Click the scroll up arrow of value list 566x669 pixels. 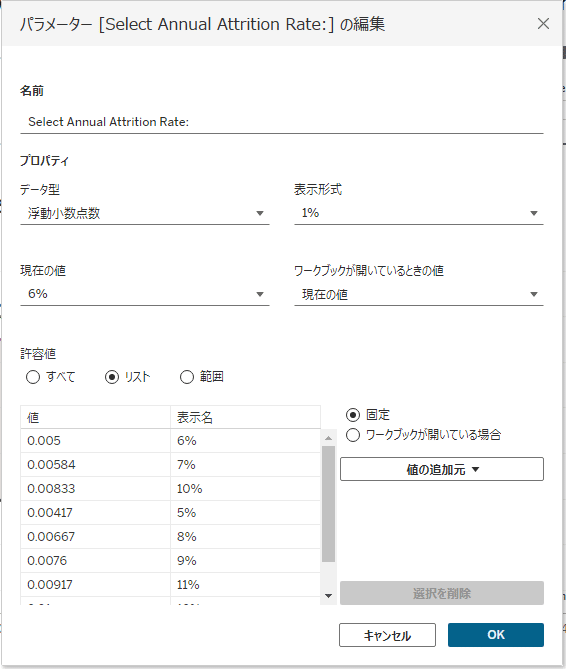click(328, 438)
